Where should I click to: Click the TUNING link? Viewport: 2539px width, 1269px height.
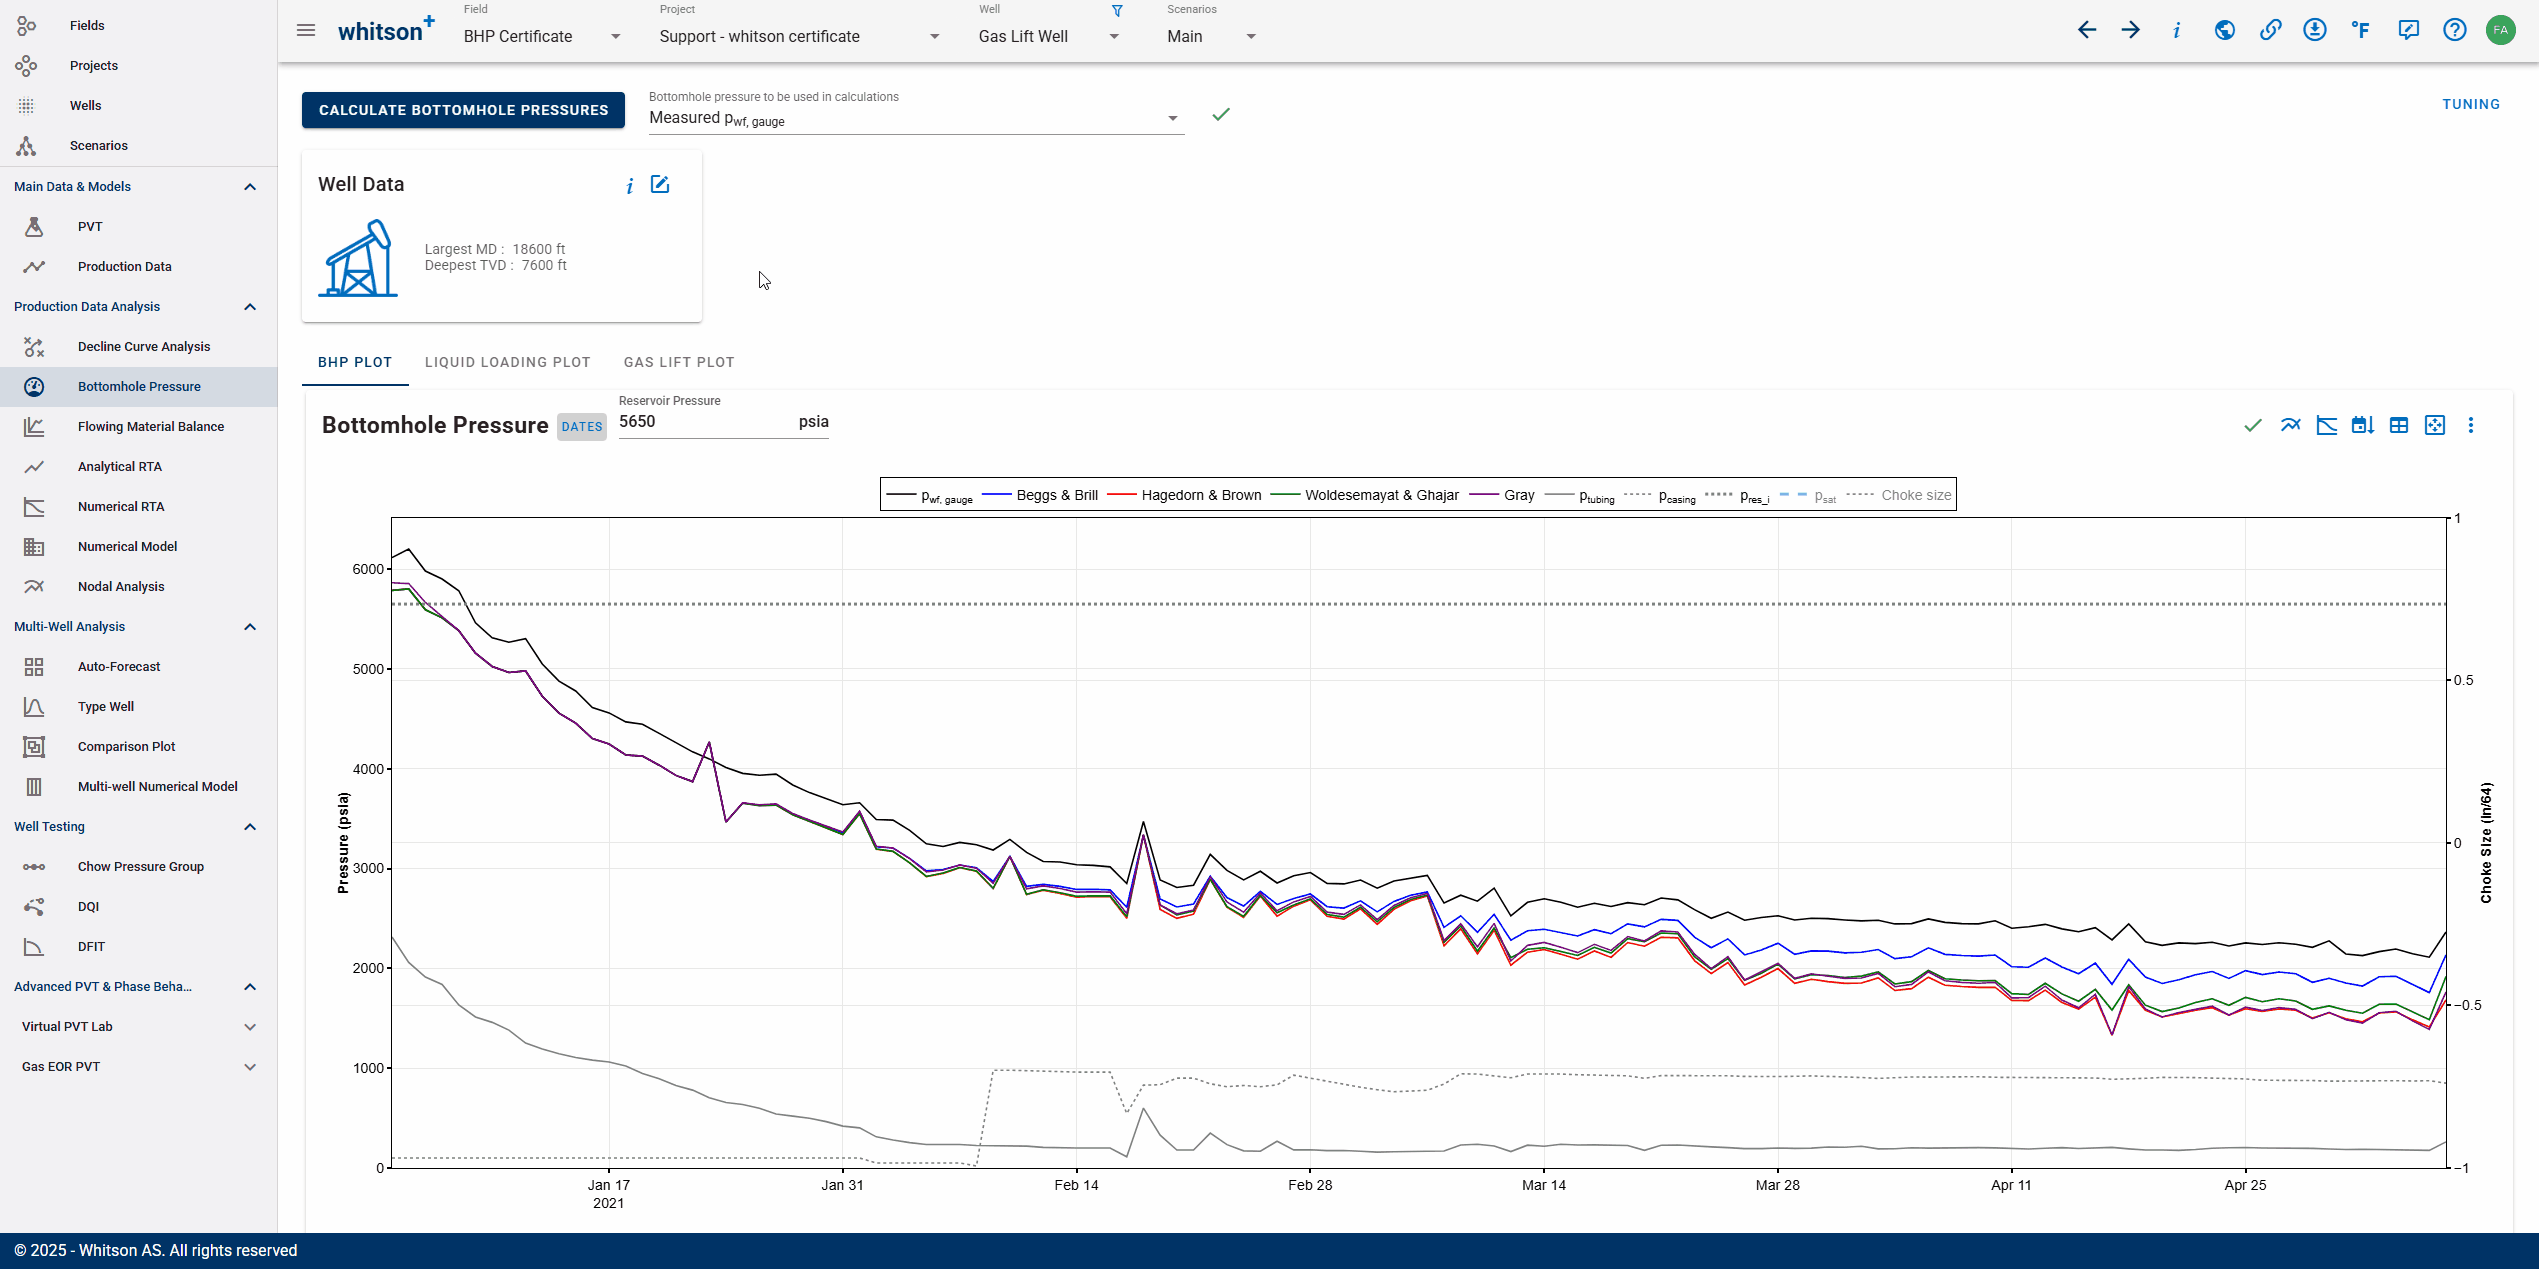click(x=2471, y=104)
